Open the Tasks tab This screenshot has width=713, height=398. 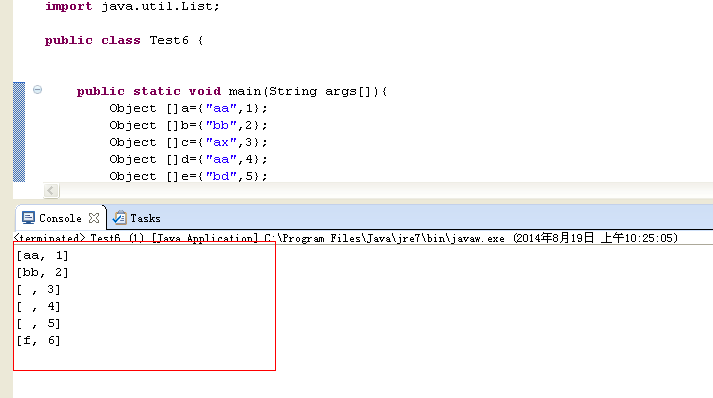(146, 218)
